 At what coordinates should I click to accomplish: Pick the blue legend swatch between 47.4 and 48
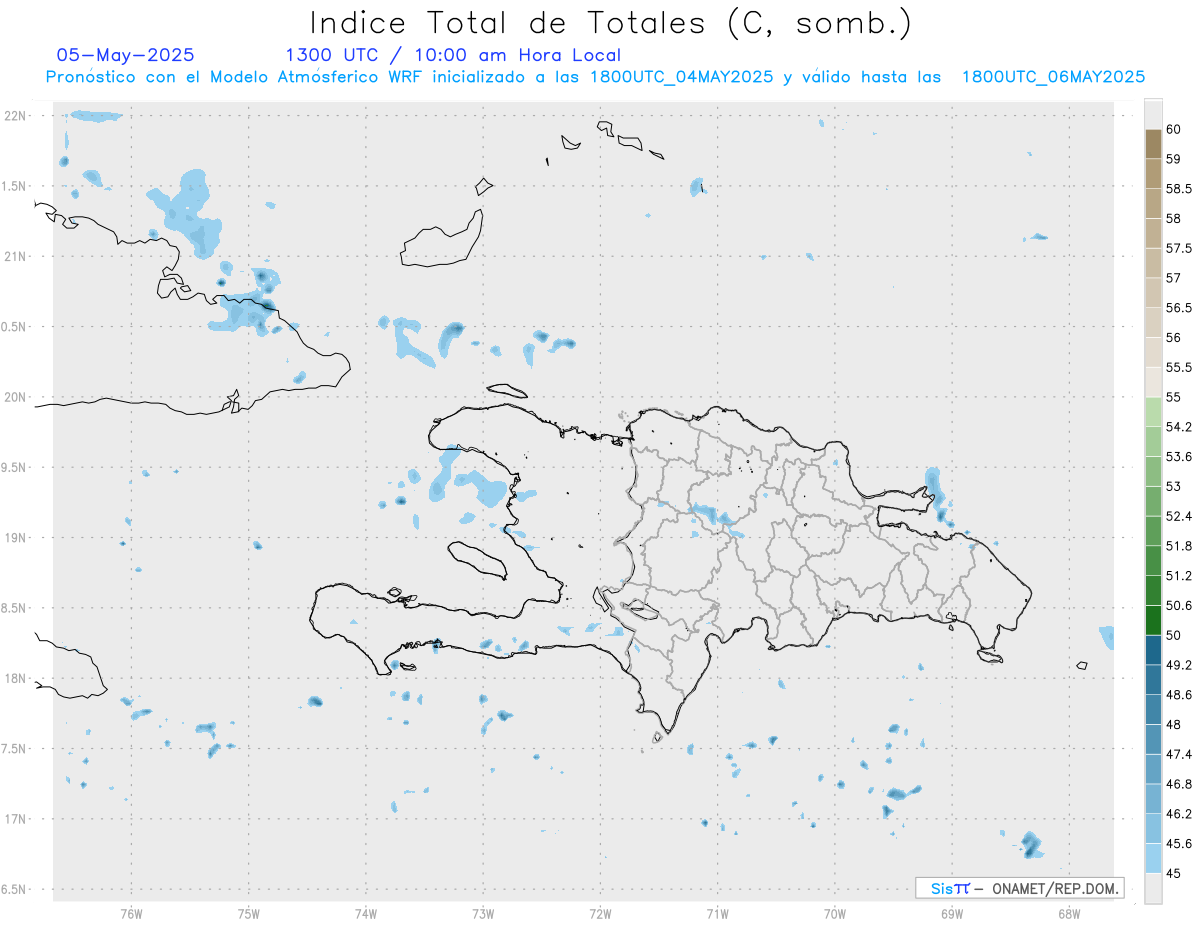point(1153,739)
